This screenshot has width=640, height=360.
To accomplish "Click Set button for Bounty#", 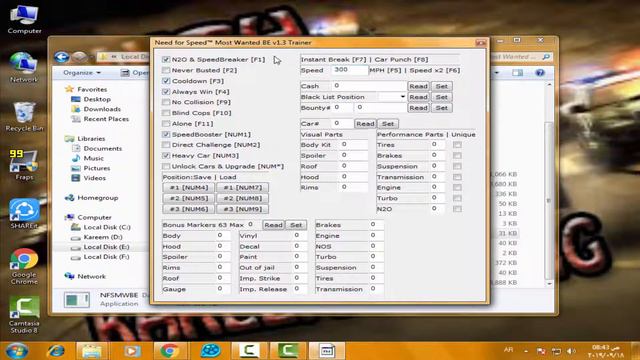I will pyautogui.click(x=442, y=108).
